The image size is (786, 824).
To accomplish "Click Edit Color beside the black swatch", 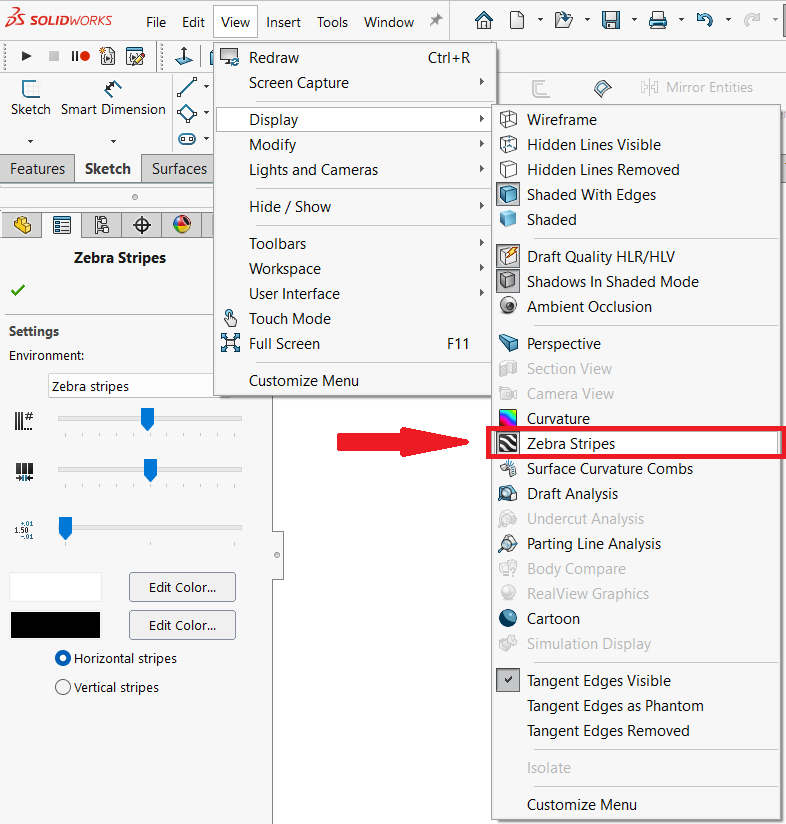I will [x=182, y=625].
